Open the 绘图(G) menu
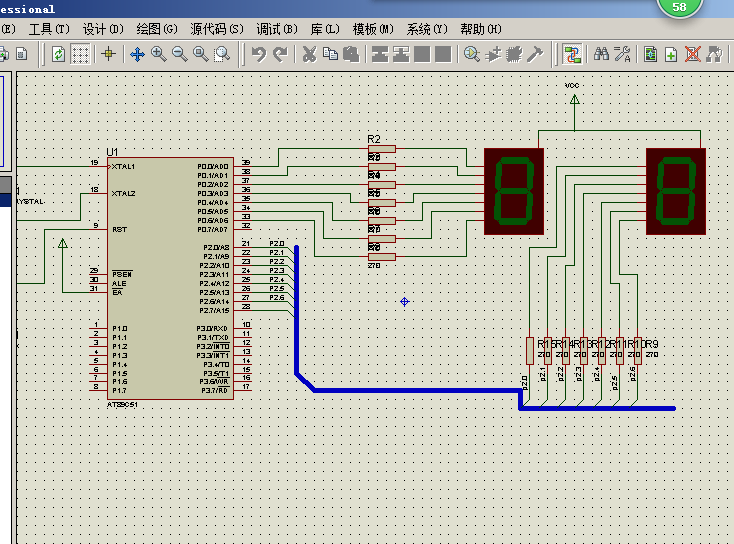 [x=157, y=29]
